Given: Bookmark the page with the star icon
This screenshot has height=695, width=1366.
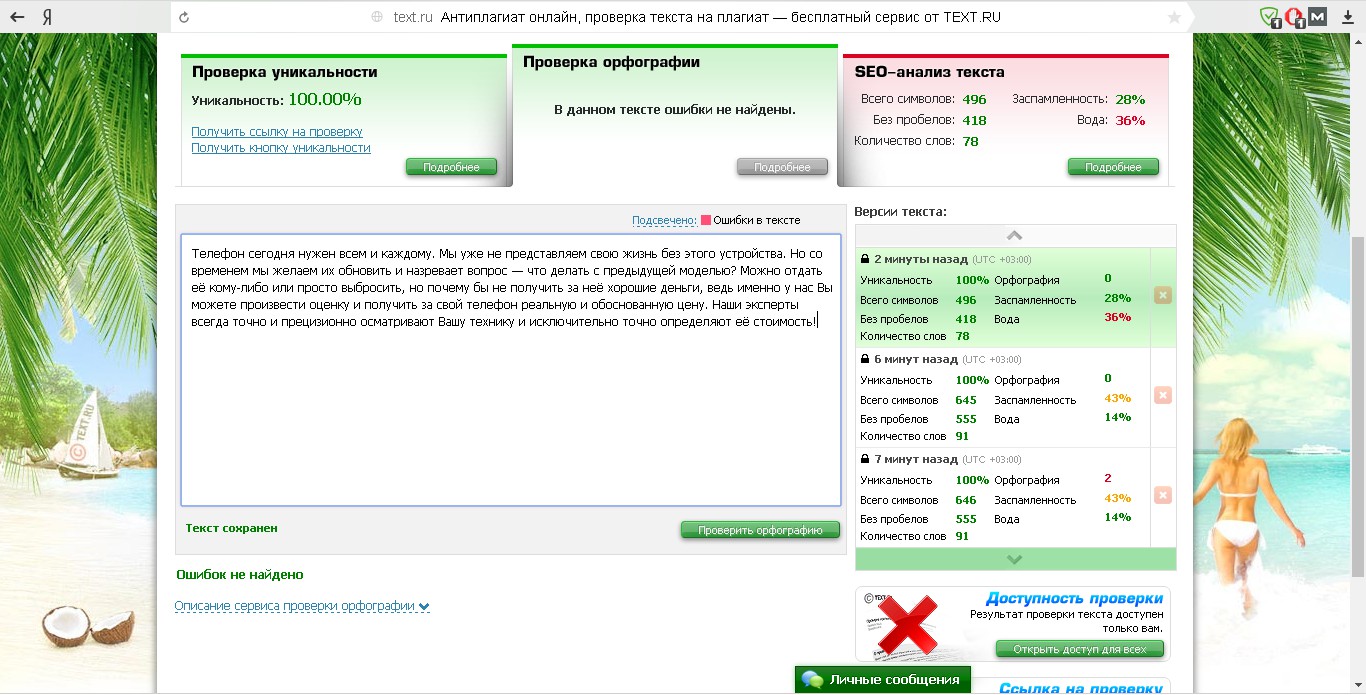Looking at the screenshot, I should point(1174,17).
